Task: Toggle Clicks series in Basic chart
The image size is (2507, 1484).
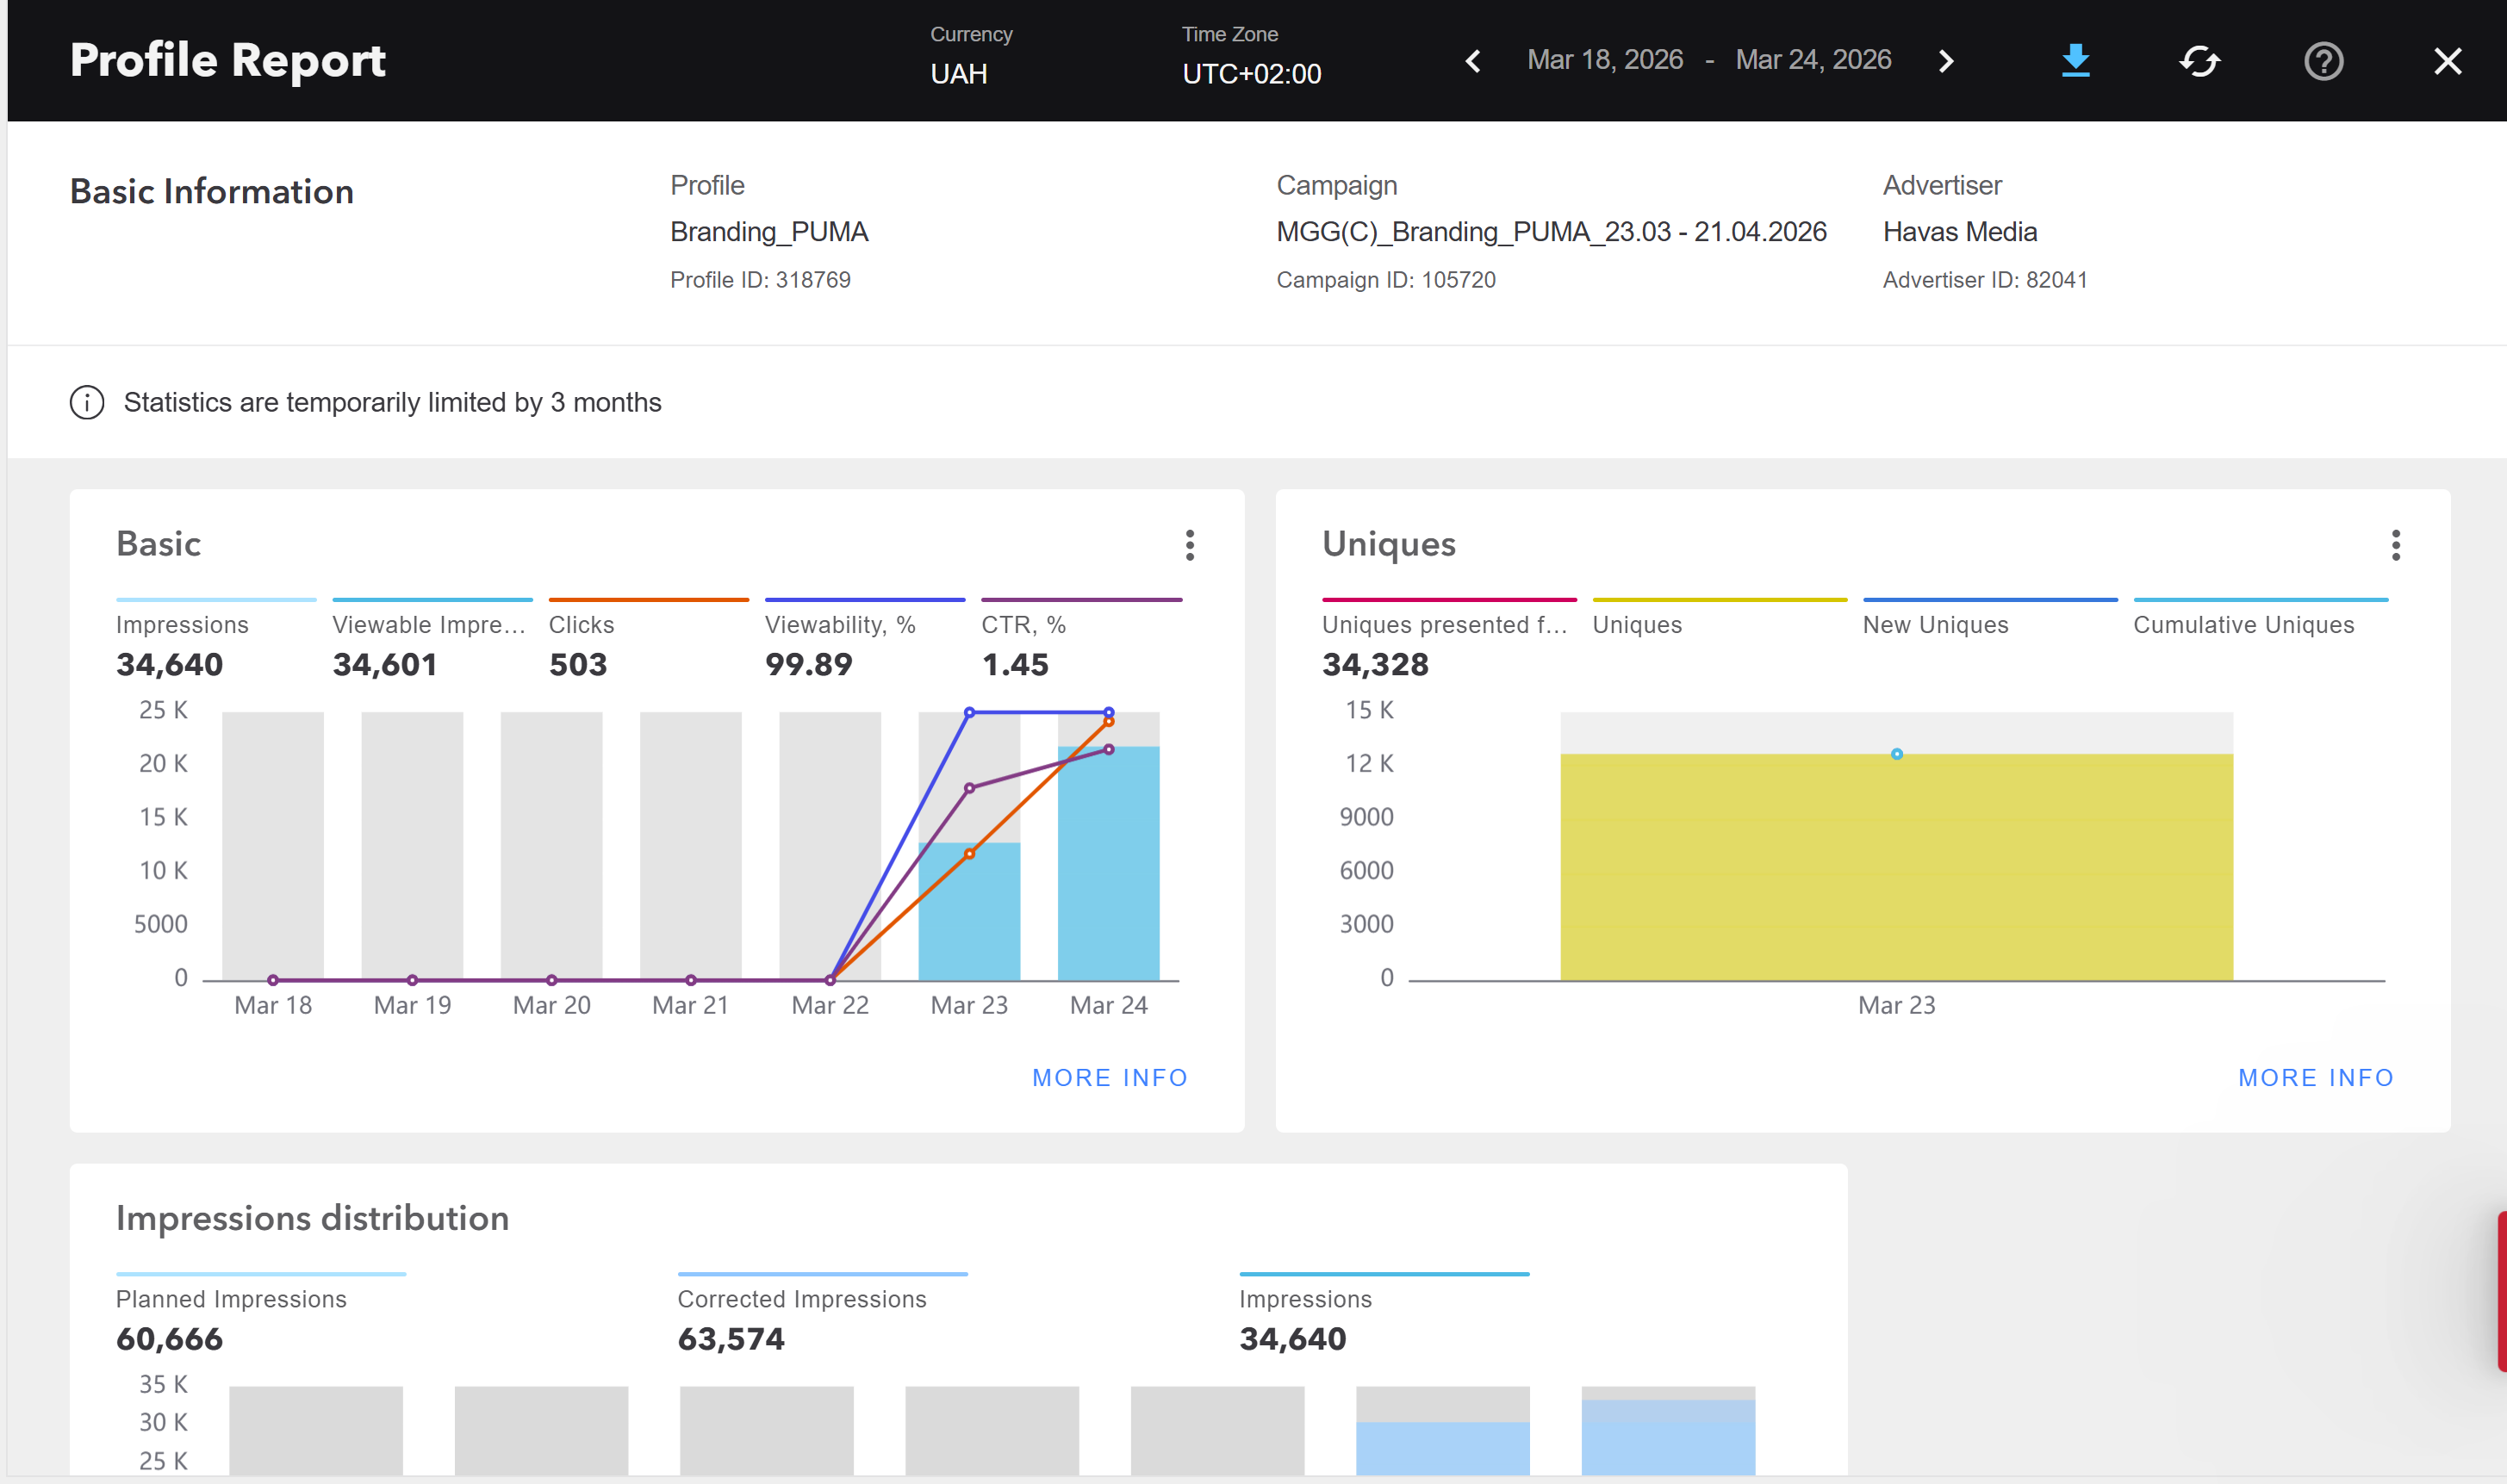Action: pyautogui.click(x=581, y=625)
